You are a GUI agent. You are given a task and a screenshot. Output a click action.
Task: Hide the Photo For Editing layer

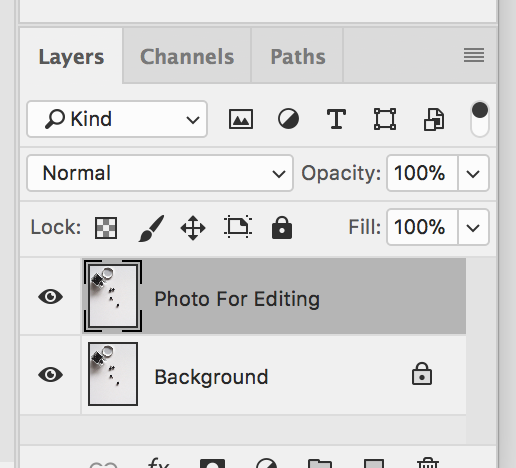coord(51,296)
